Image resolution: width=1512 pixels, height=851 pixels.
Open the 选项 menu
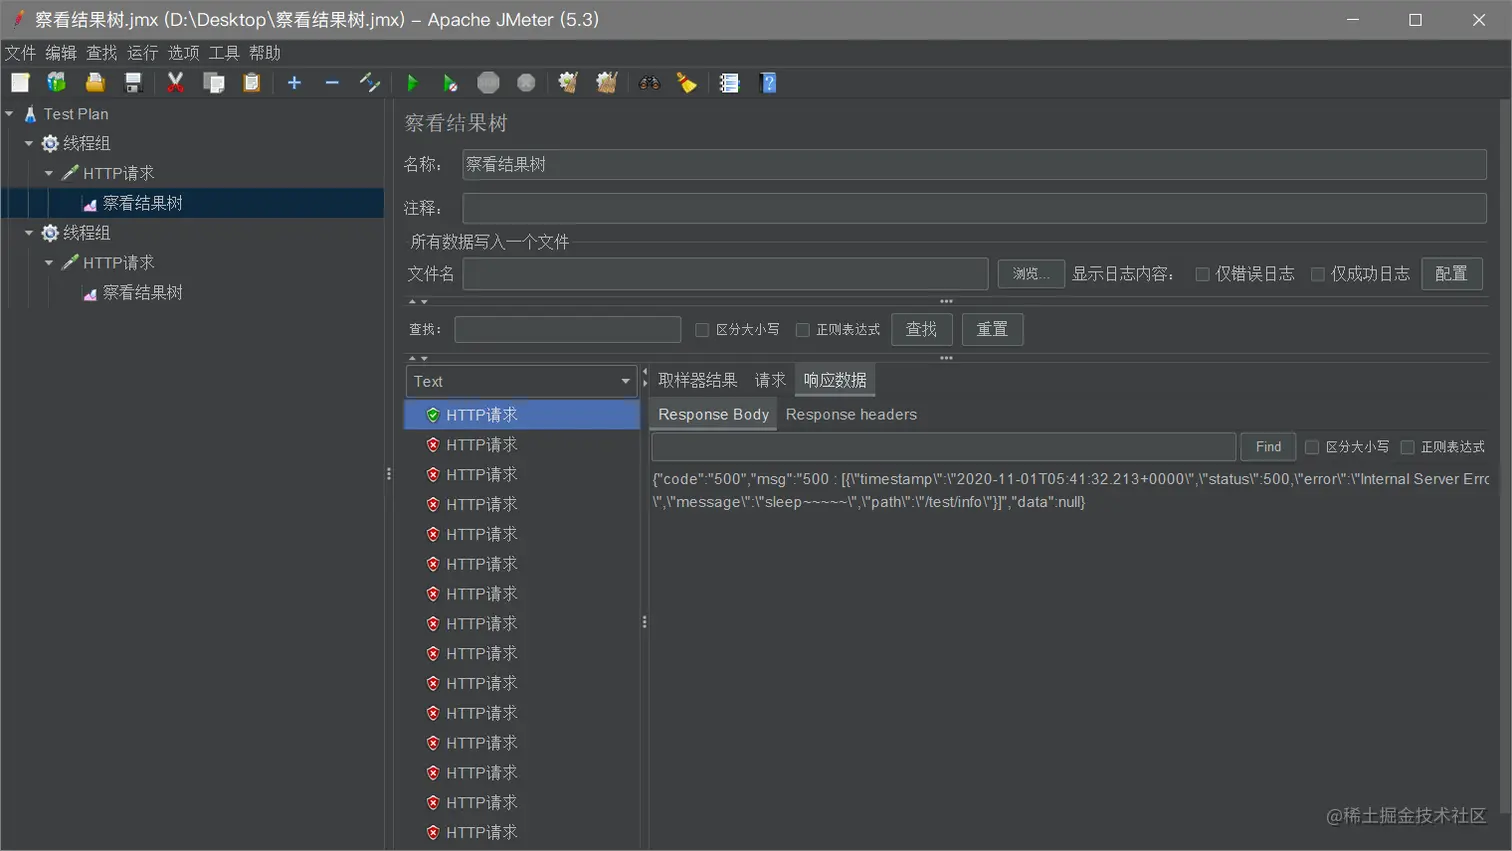click(184, 53)
